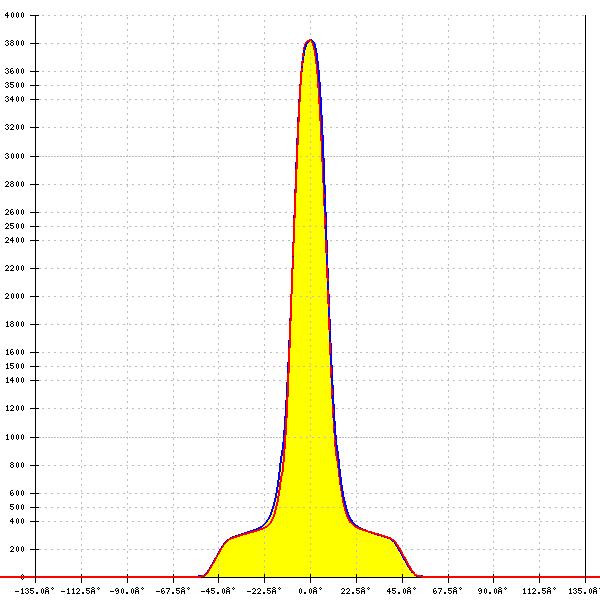This screenshot has height=600, width=600.
Task: Click the 1500 y-axis label
Action: tap(15, 366)
